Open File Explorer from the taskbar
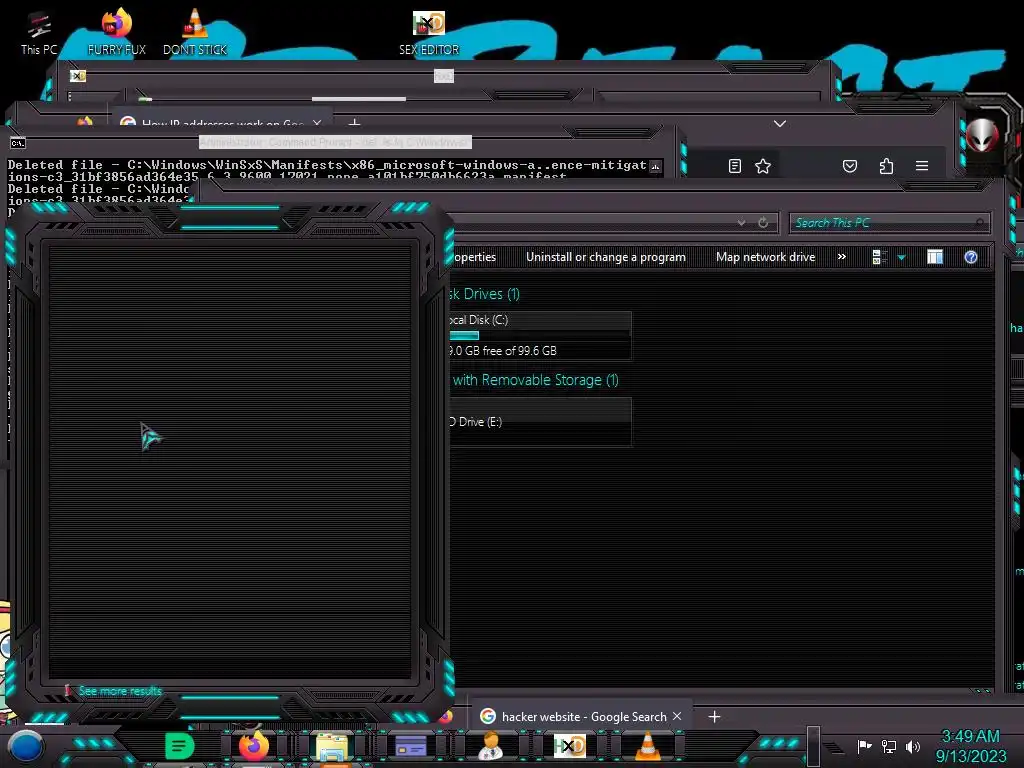1024x768 pixels. (332, 747)
